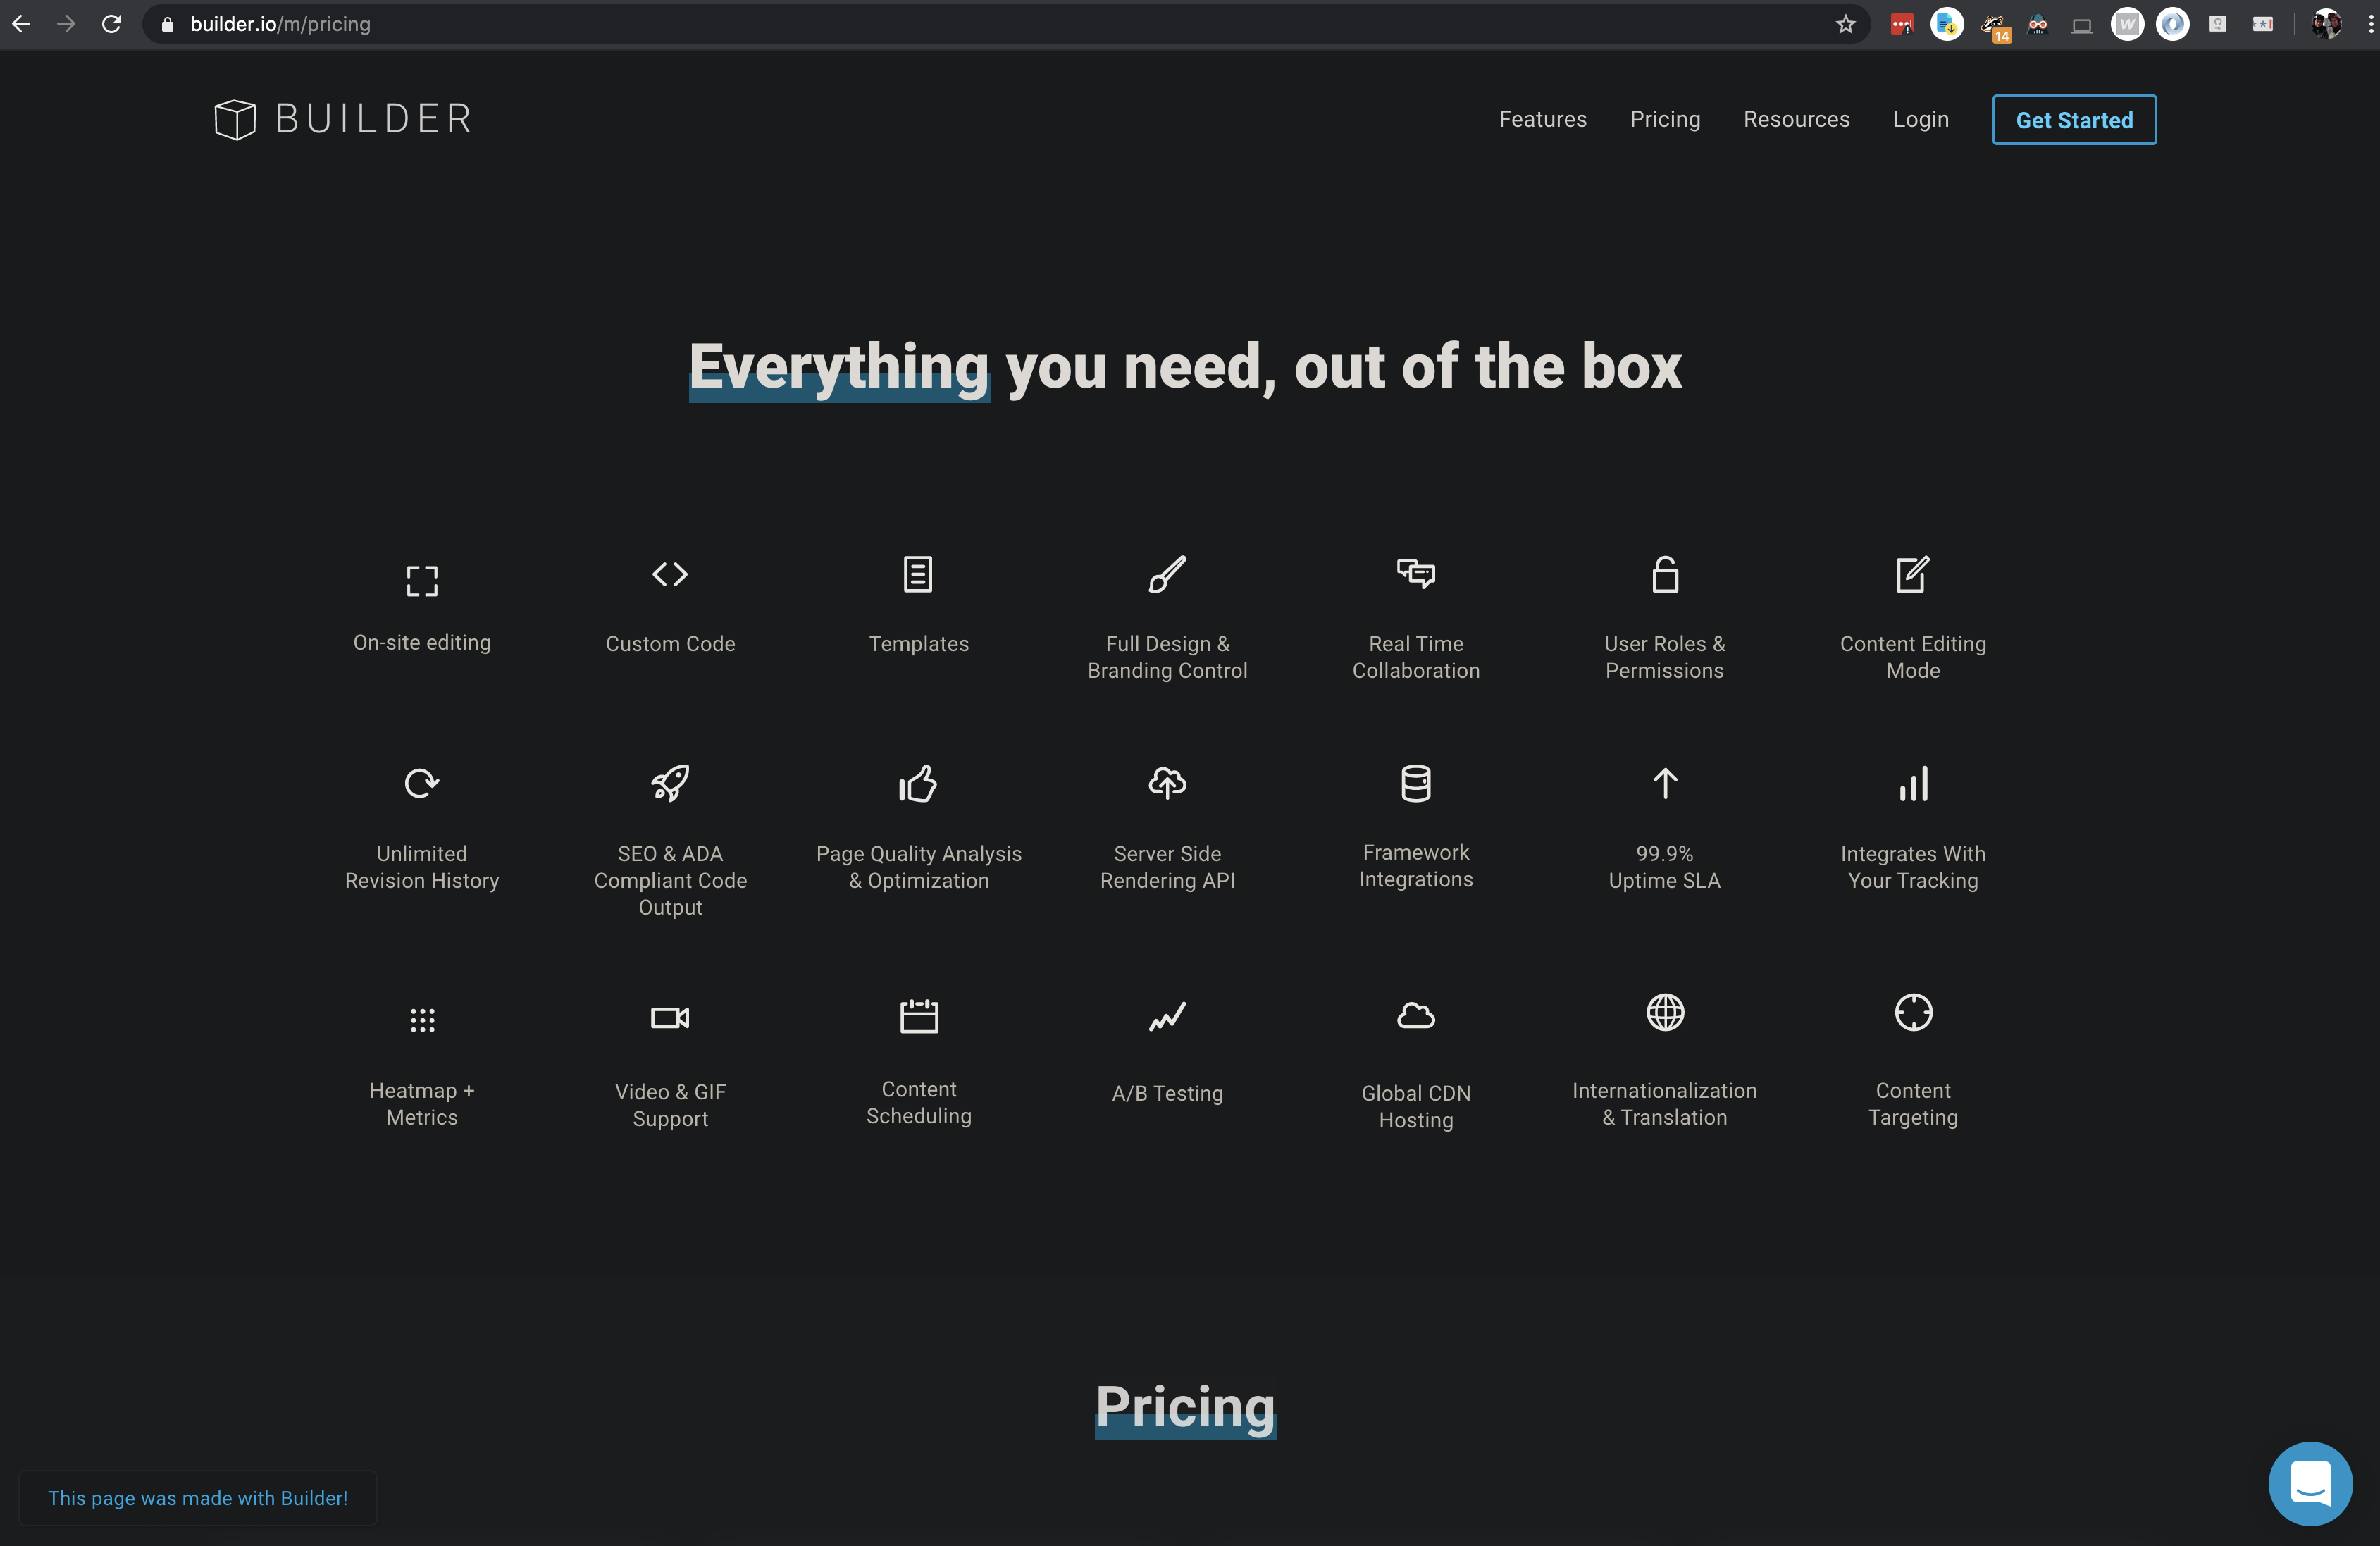Click the Templates document icon
Image resolution: width=2380 pixels, height=1546 pixels.
click(x=918, y=574)
